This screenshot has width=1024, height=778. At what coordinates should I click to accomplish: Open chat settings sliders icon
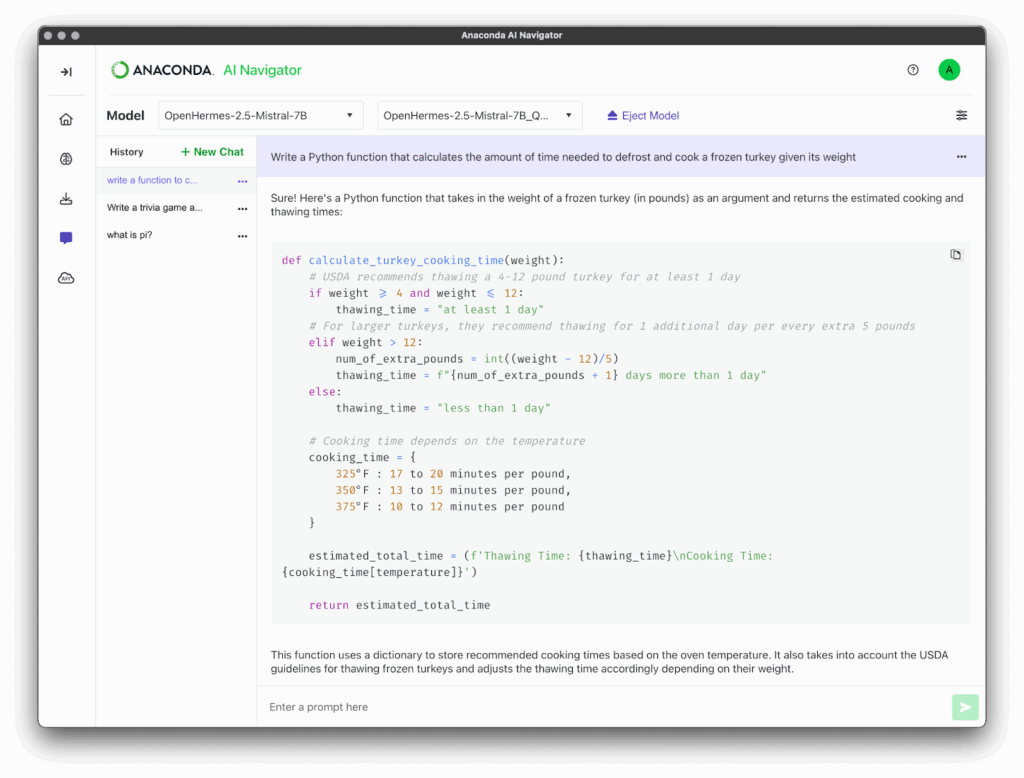961,116
